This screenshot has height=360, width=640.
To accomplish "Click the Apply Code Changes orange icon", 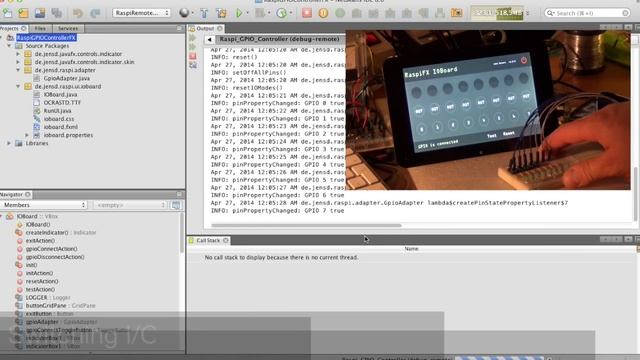I will click(457, 13).
